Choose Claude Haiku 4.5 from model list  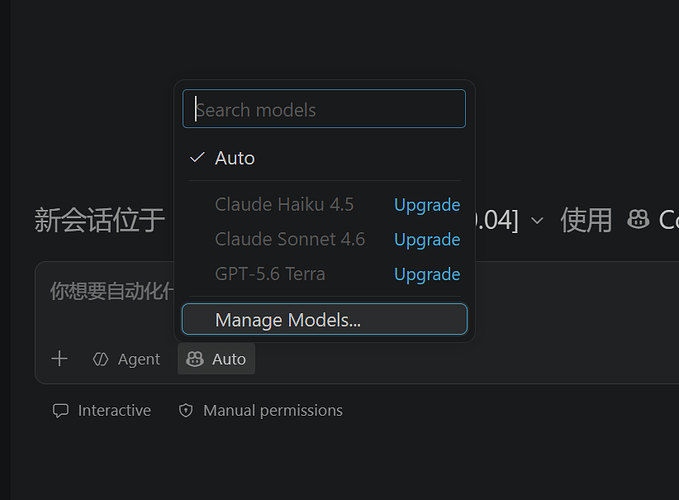284,204
